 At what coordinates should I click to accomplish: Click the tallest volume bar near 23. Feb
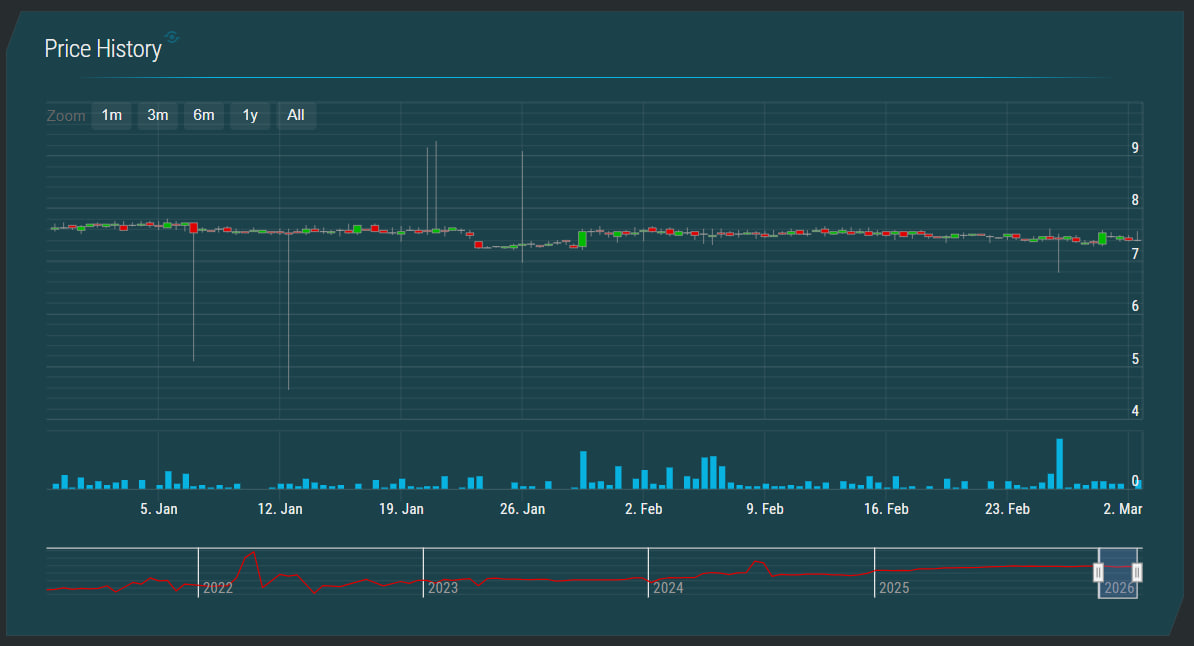pyautogui.click(x=1059, y=464)
